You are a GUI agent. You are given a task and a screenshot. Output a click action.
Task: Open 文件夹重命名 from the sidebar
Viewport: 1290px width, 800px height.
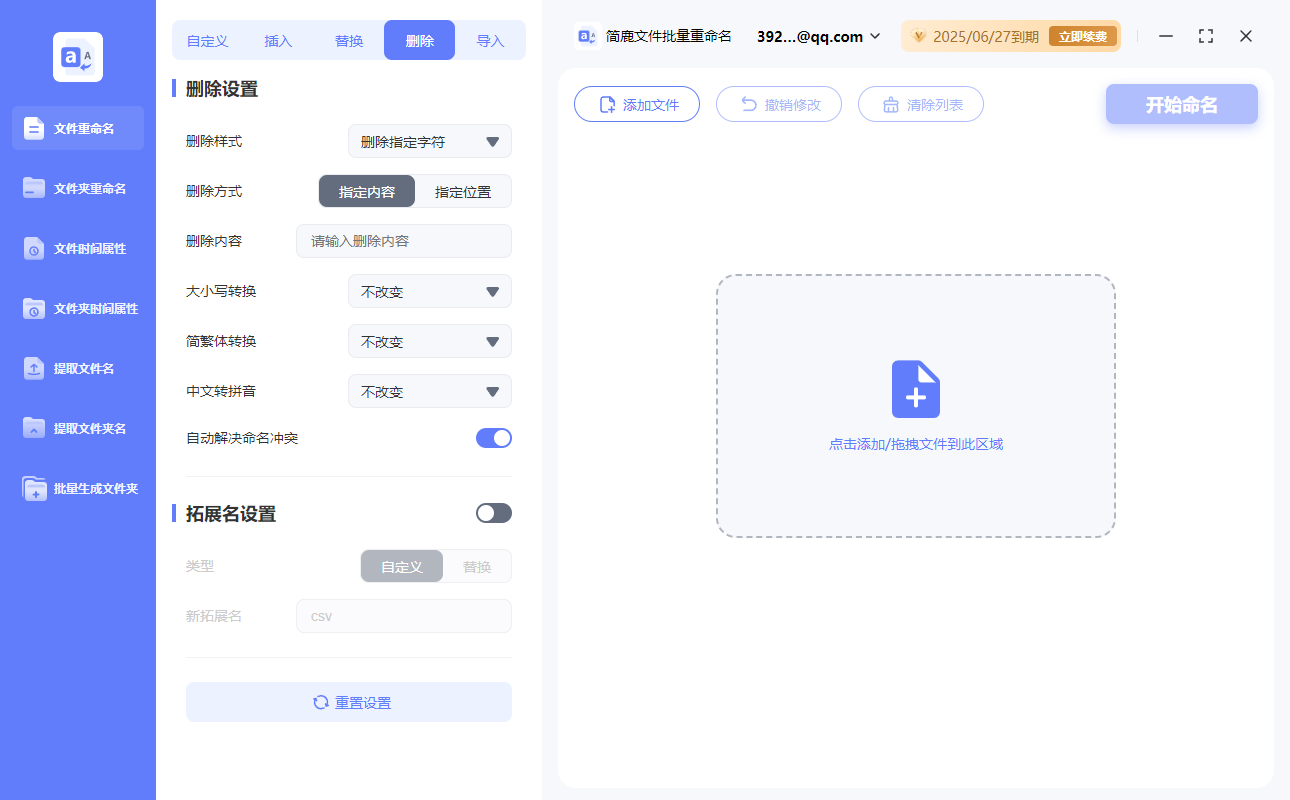77,188
